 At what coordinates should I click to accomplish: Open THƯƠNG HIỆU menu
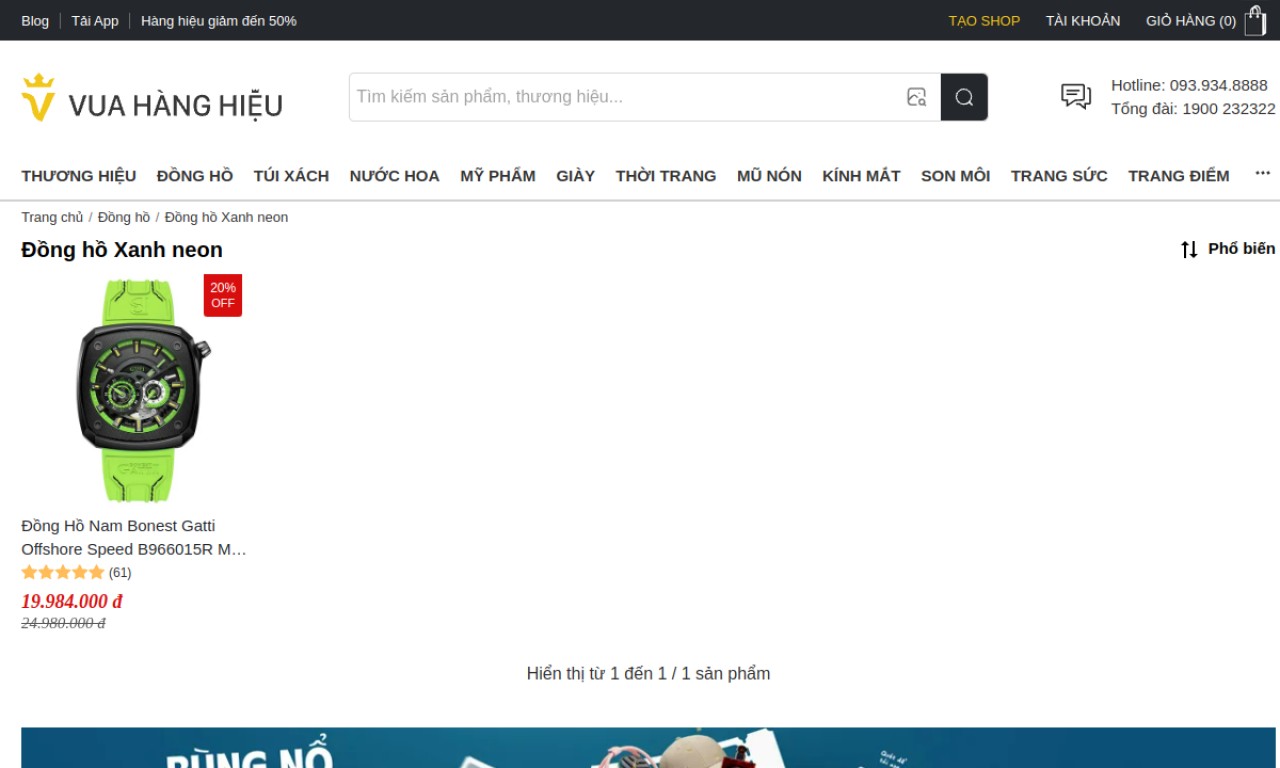pyautogui.click(x=79, y=176)
